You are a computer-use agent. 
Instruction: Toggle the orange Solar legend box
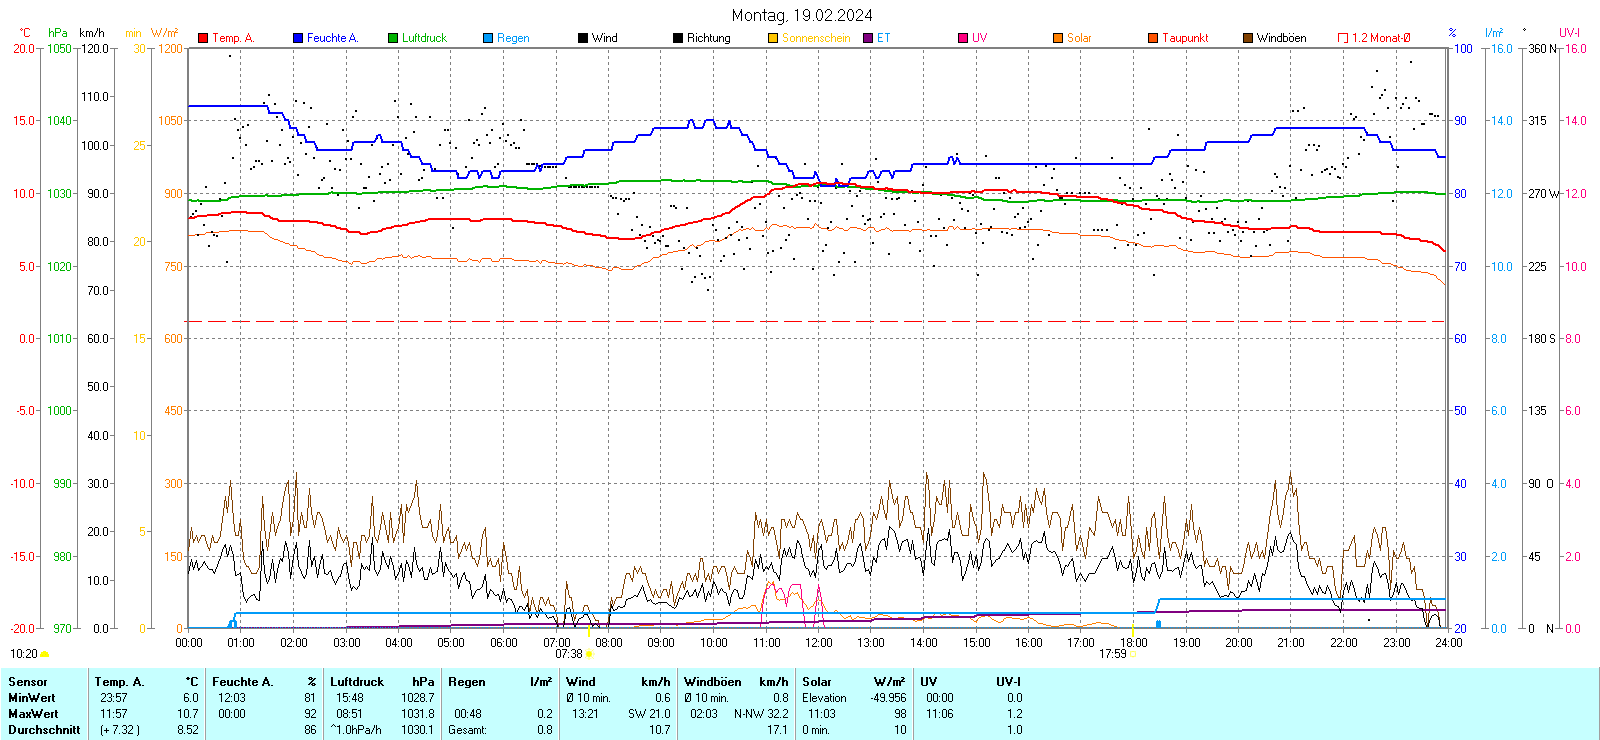tap(1058, 38)
